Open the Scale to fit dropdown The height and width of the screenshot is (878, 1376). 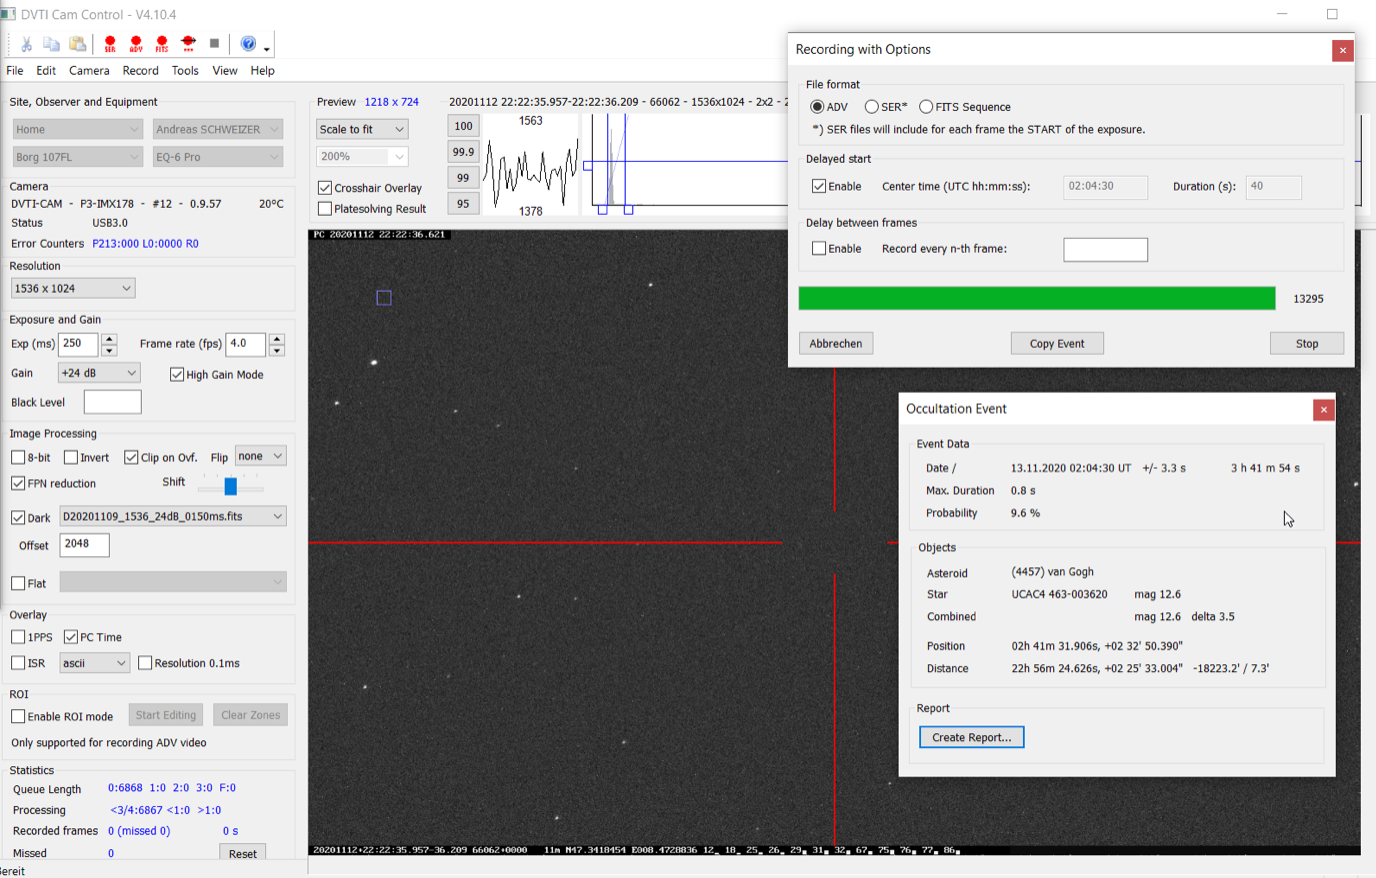click(x=362, y=129)
